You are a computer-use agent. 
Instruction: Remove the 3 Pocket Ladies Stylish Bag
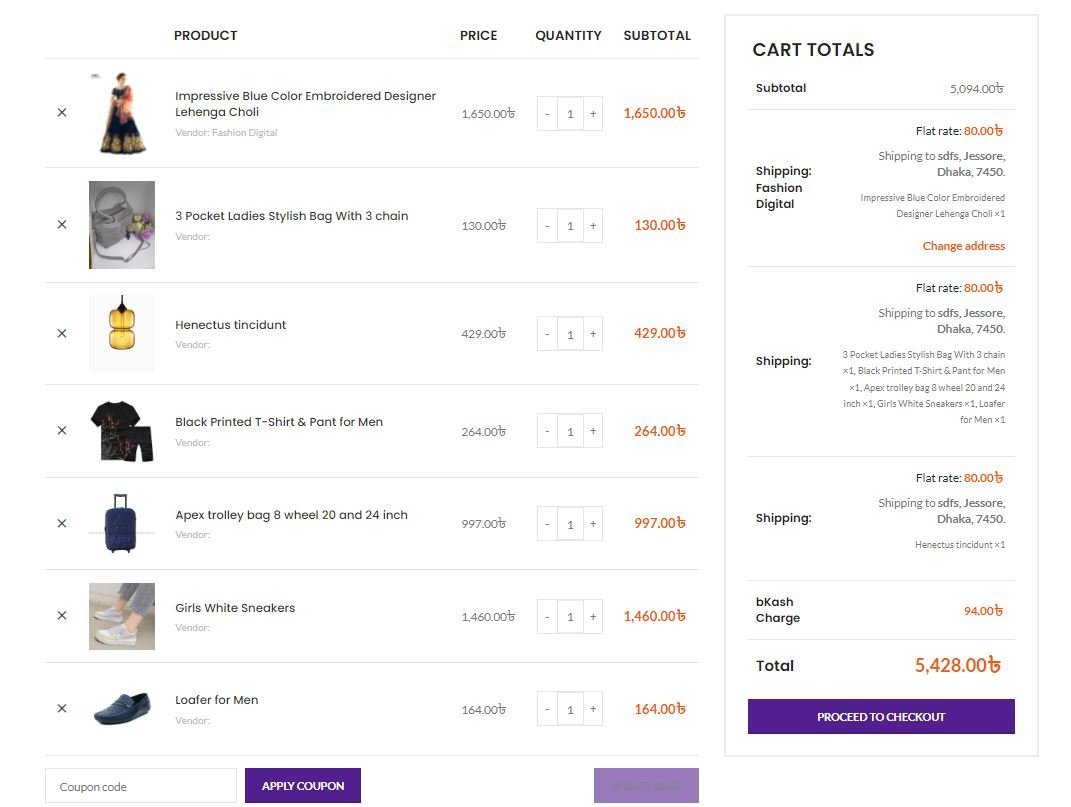click(61, 225)
